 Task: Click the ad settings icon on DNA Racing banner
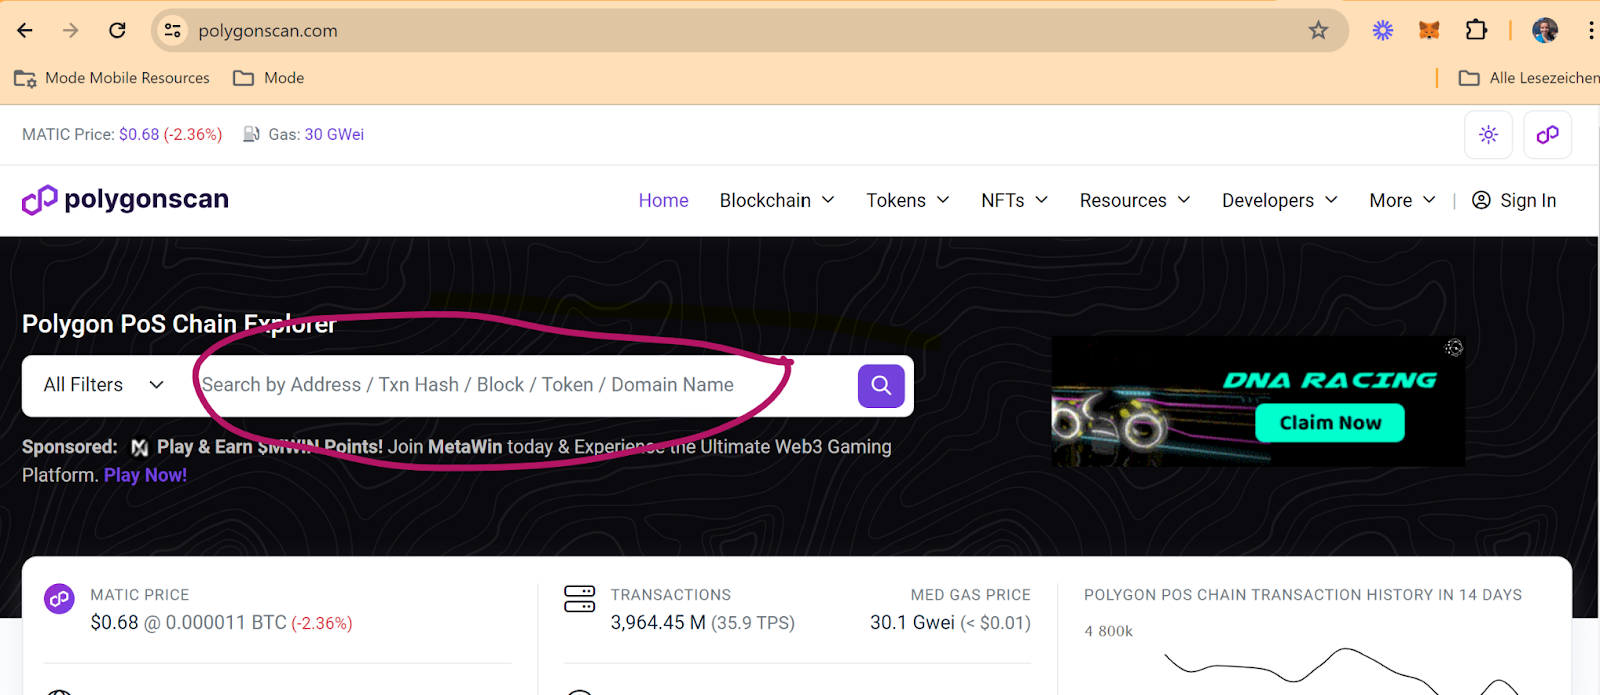pyautogui.click(x=1454, y=348)
